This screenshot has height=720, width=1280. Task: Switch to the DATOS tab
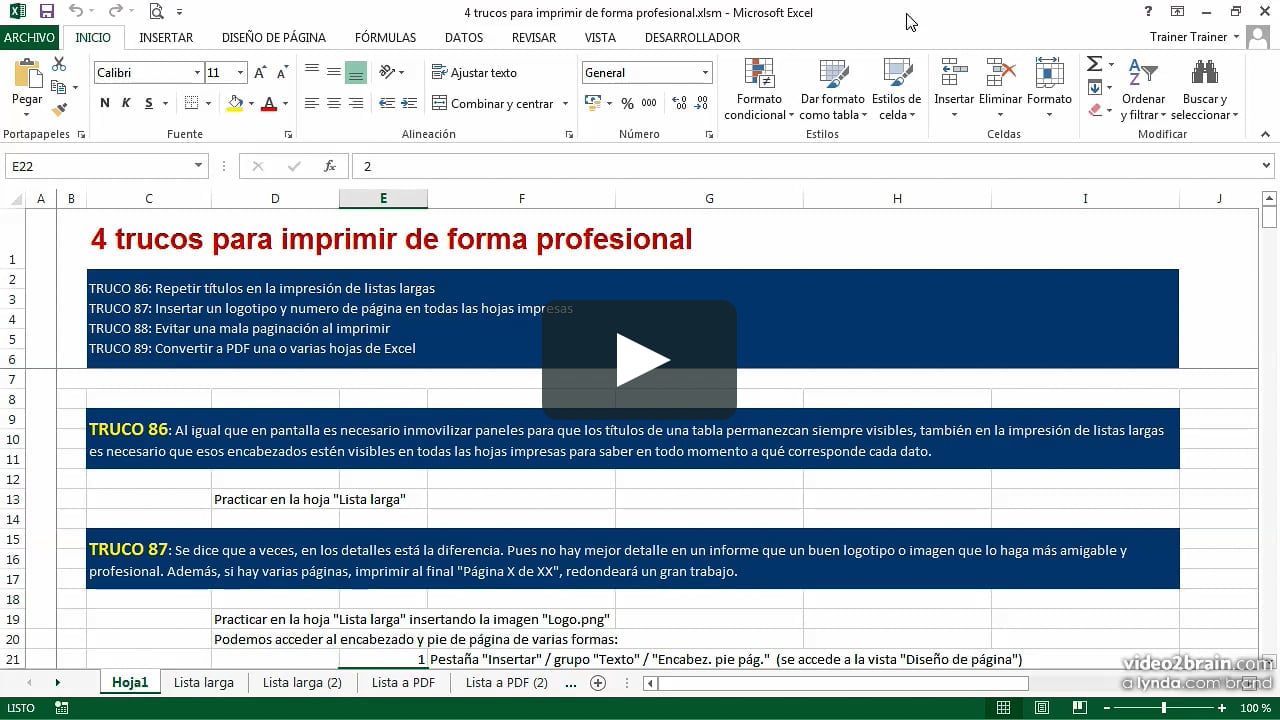click(464, 37)
